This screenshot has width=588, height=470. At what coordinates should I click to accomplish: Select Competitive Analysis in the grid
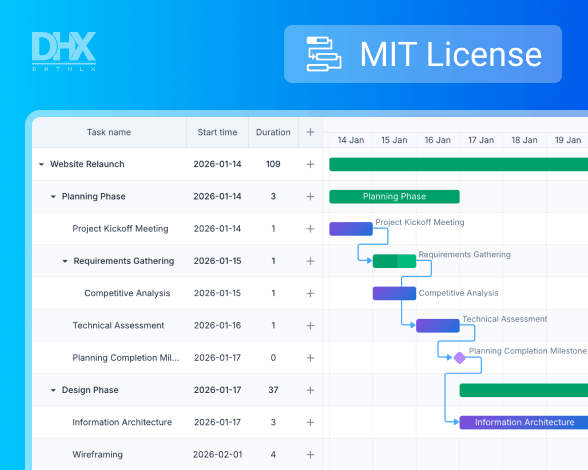tap(127, 293)
